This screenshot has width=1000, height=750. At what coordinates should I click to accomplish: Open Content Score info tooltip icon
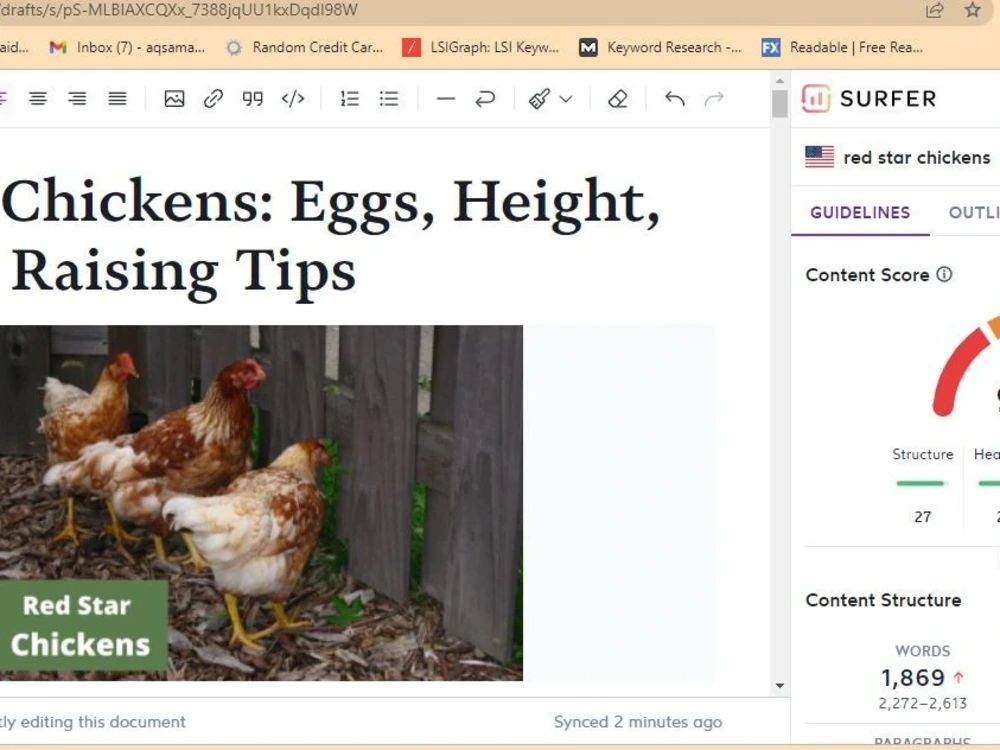(x=945, y=274)
